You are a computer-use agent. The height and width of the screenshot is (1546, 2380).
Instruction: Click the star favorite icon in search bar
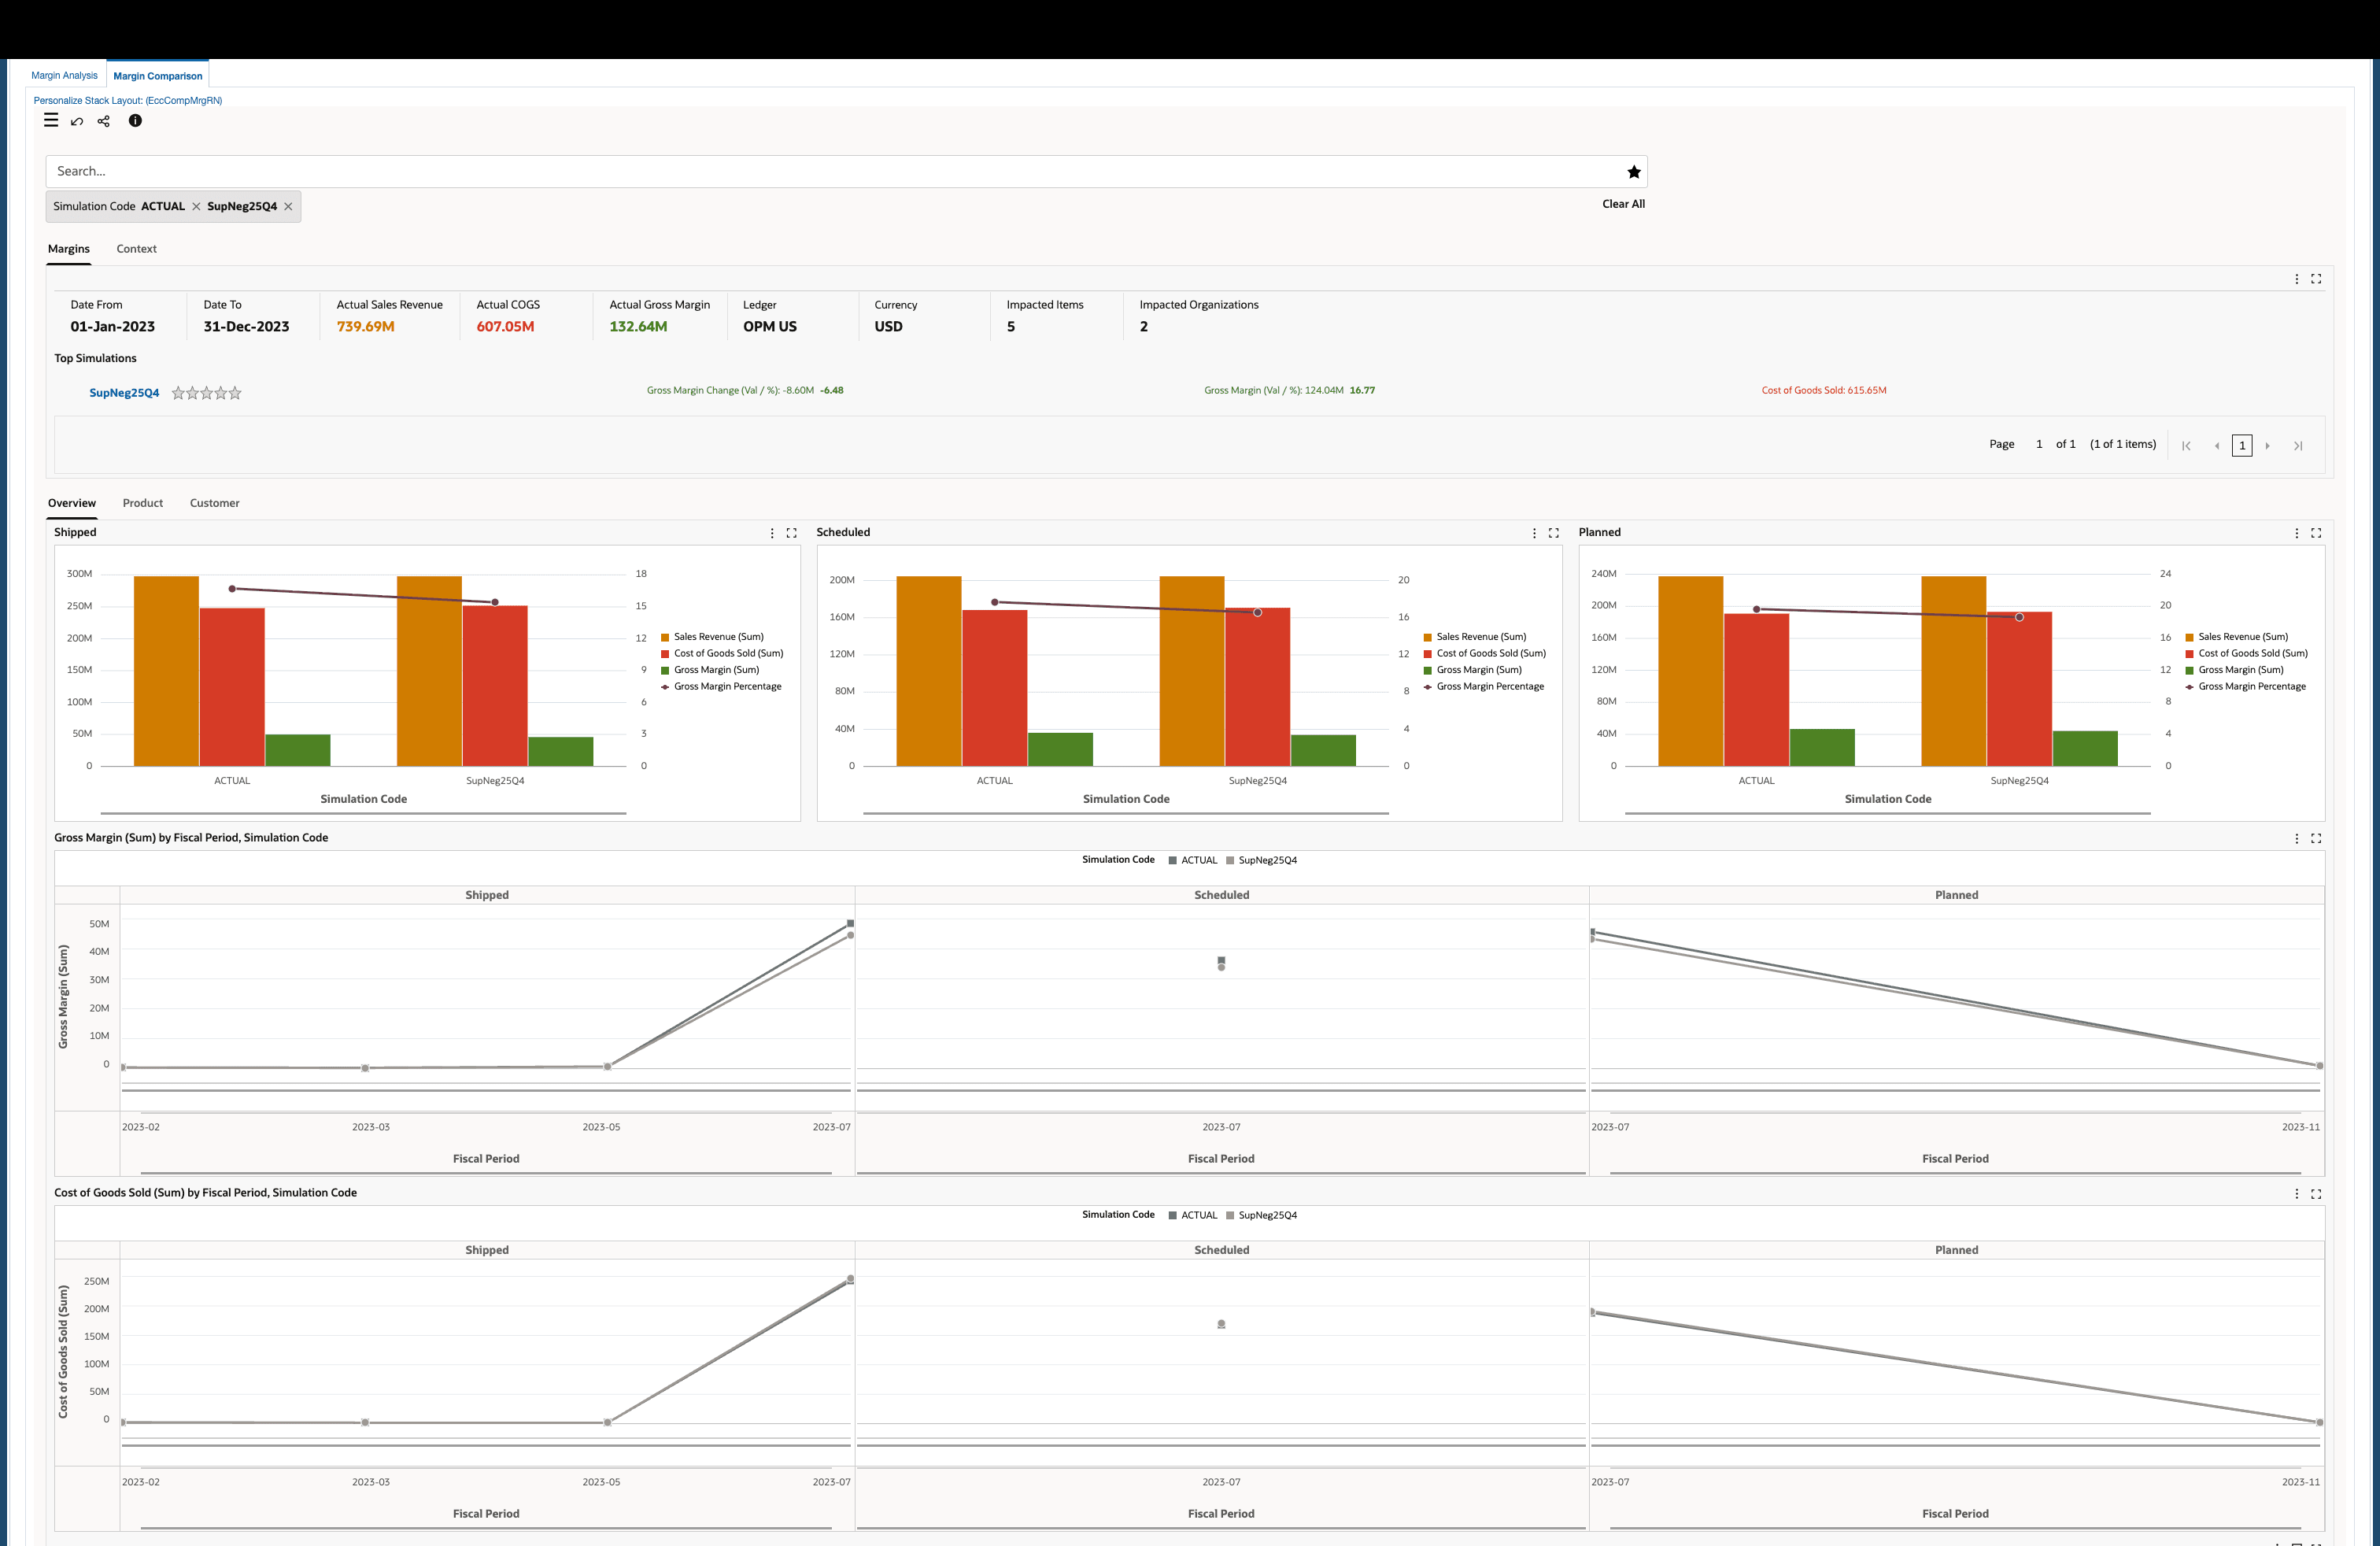coord(1633,172)
